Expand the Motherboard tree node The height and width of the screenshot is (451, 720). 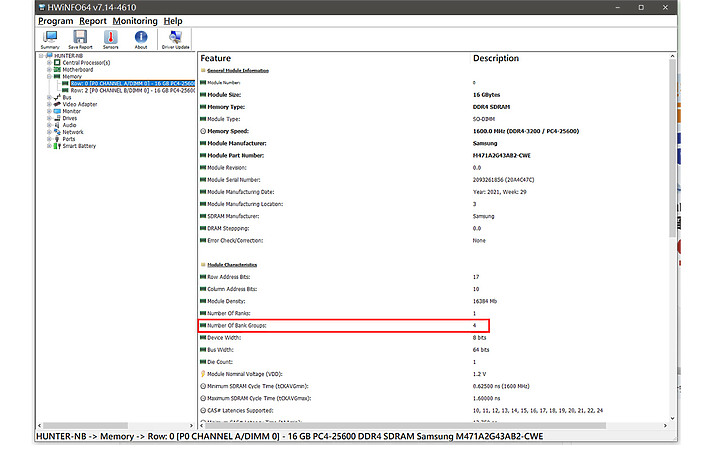pyautogui.click(x=49, y=69)
